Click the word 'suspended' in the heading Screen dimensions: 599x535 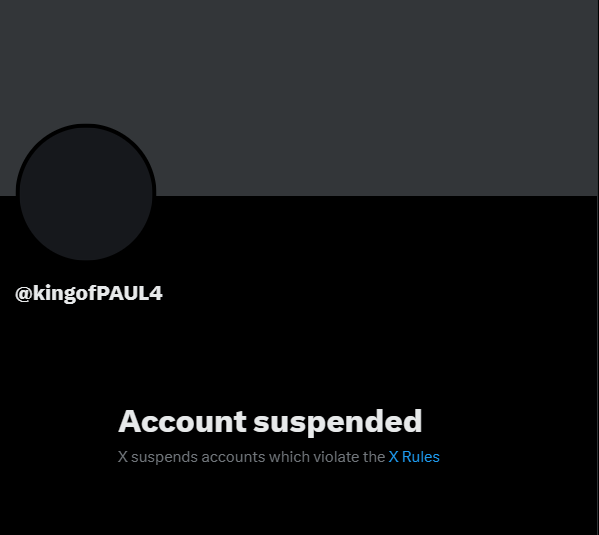coord(338,422)
